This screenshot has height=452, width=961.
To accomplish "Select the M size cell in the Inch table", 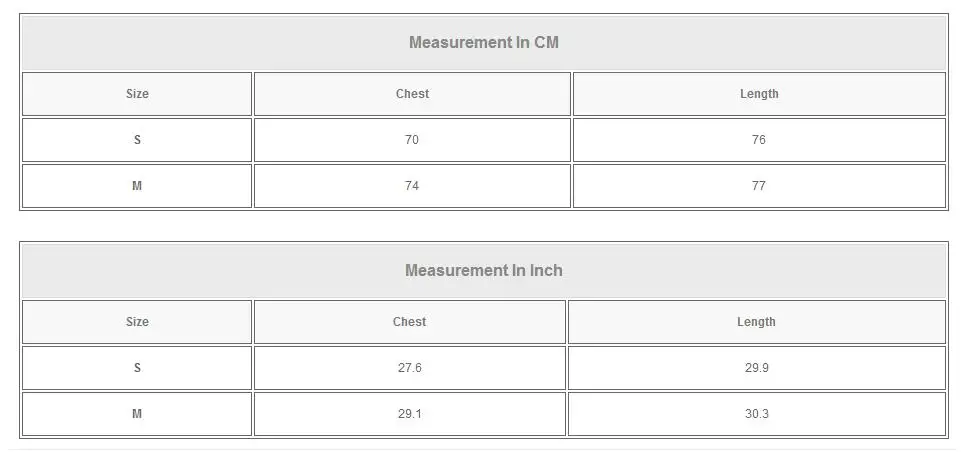I will click(x=137, y=414).
